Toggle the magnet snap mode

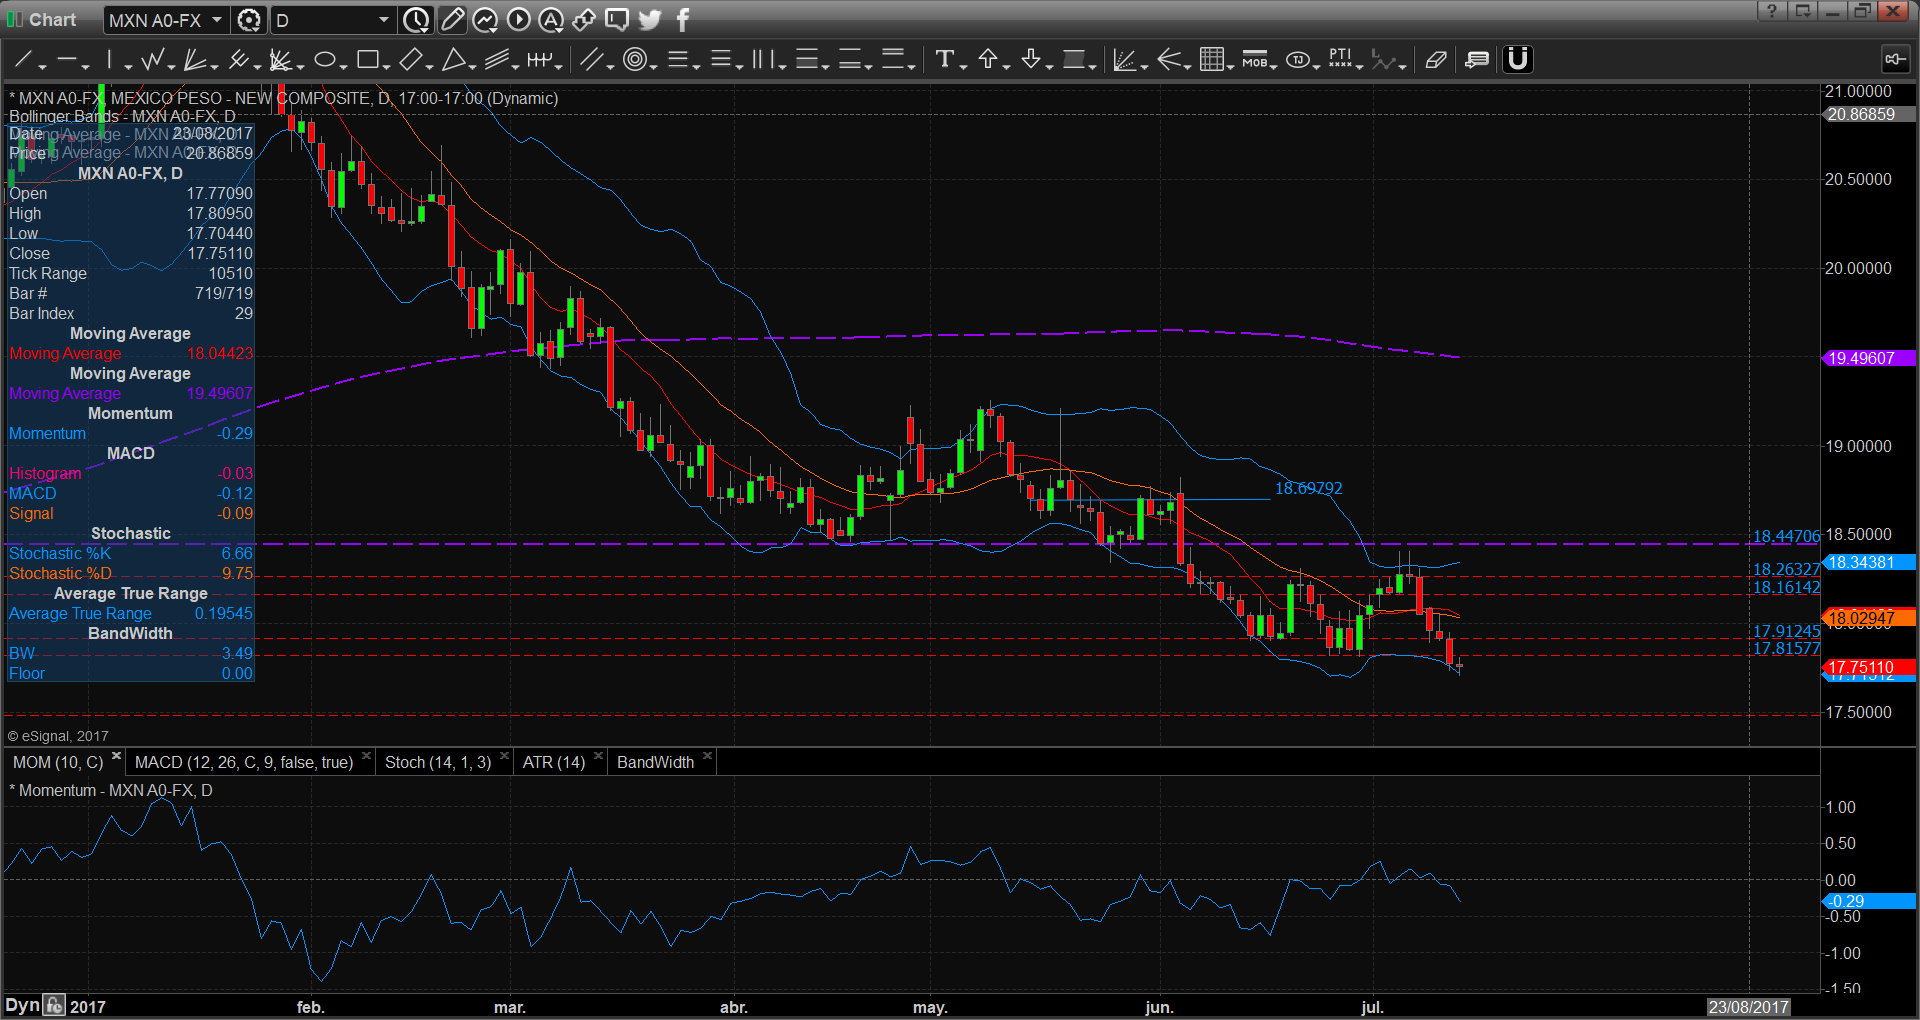point(1517,60)
